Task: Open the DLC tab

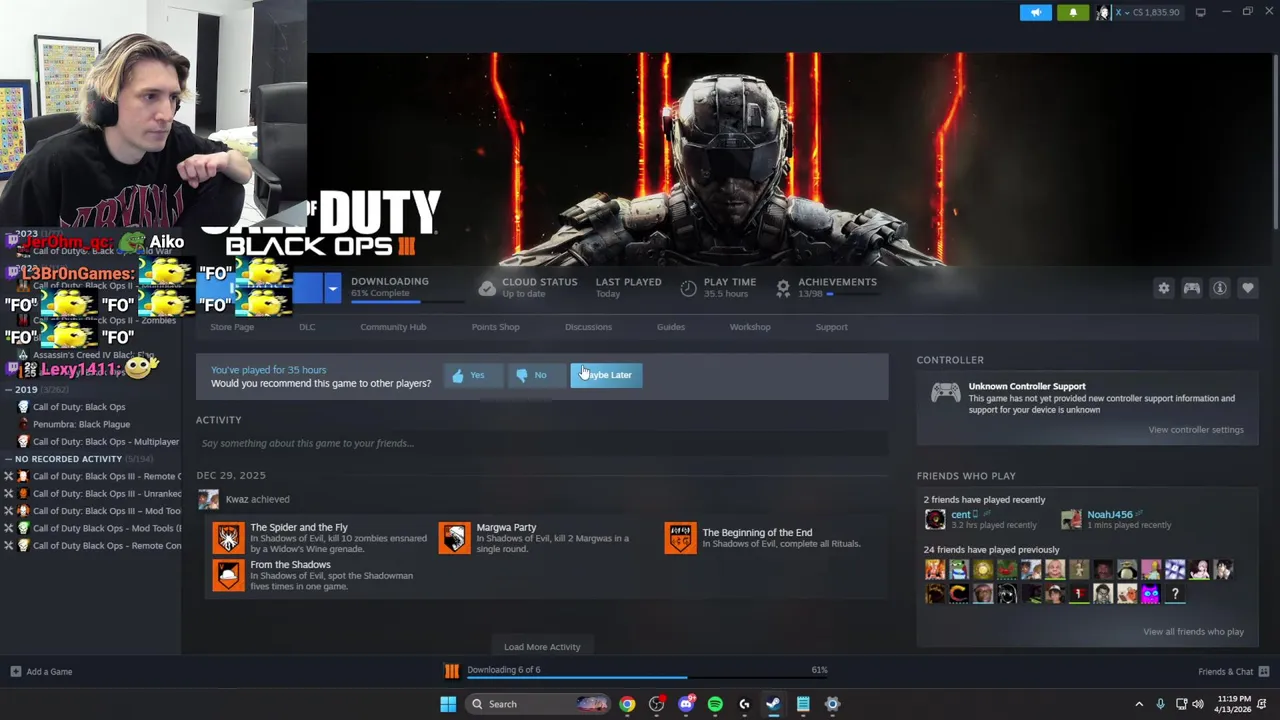Action: (x=307, y=327)
